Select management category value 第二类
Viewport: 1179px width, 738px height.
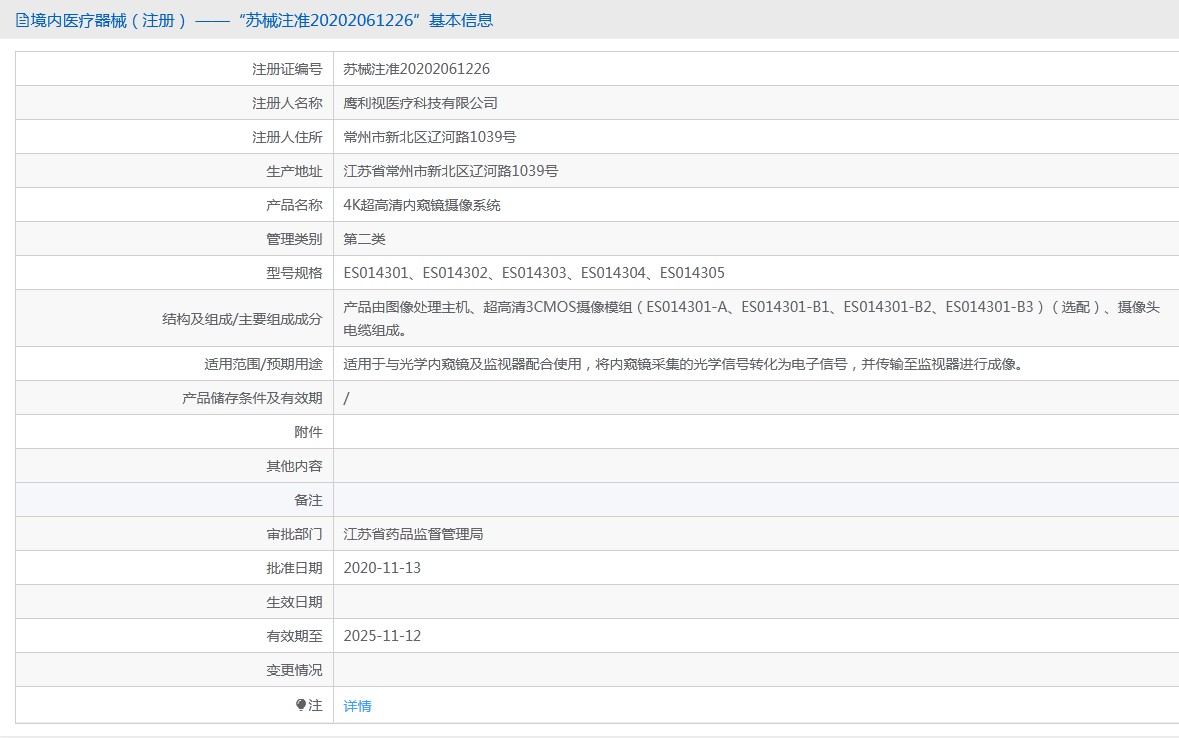tap(365, 239)
